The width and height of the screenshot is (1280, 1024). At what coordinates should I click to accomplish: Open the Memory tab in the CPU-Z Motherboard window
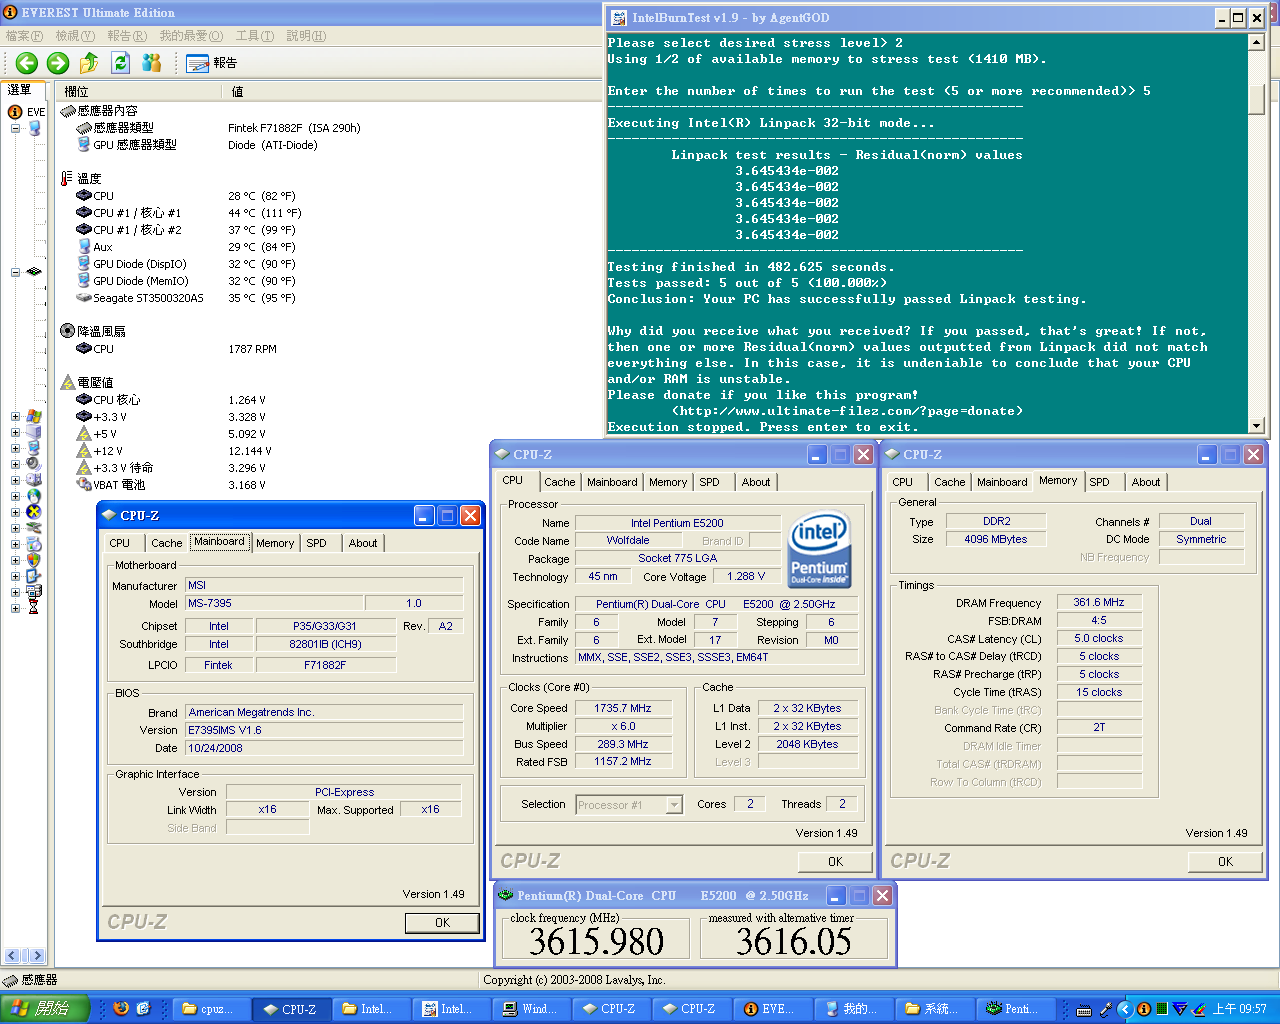(275, 543)
